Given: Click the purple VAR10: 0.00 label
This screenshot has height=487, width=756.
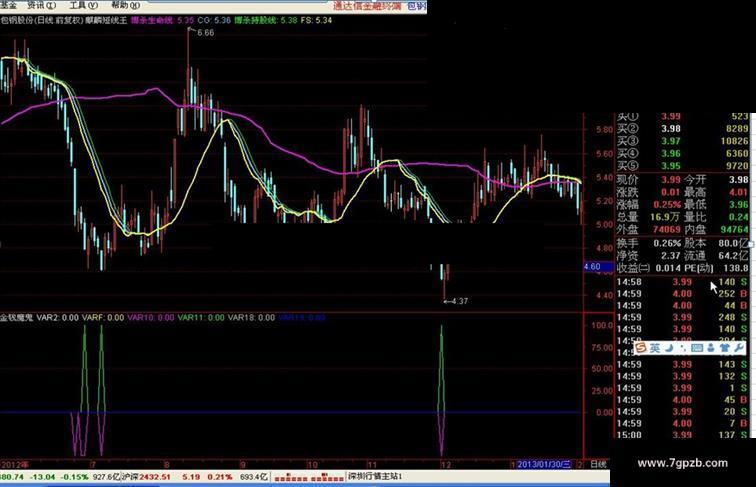Looking at the screenshot, I should click(x=150, y=318).
